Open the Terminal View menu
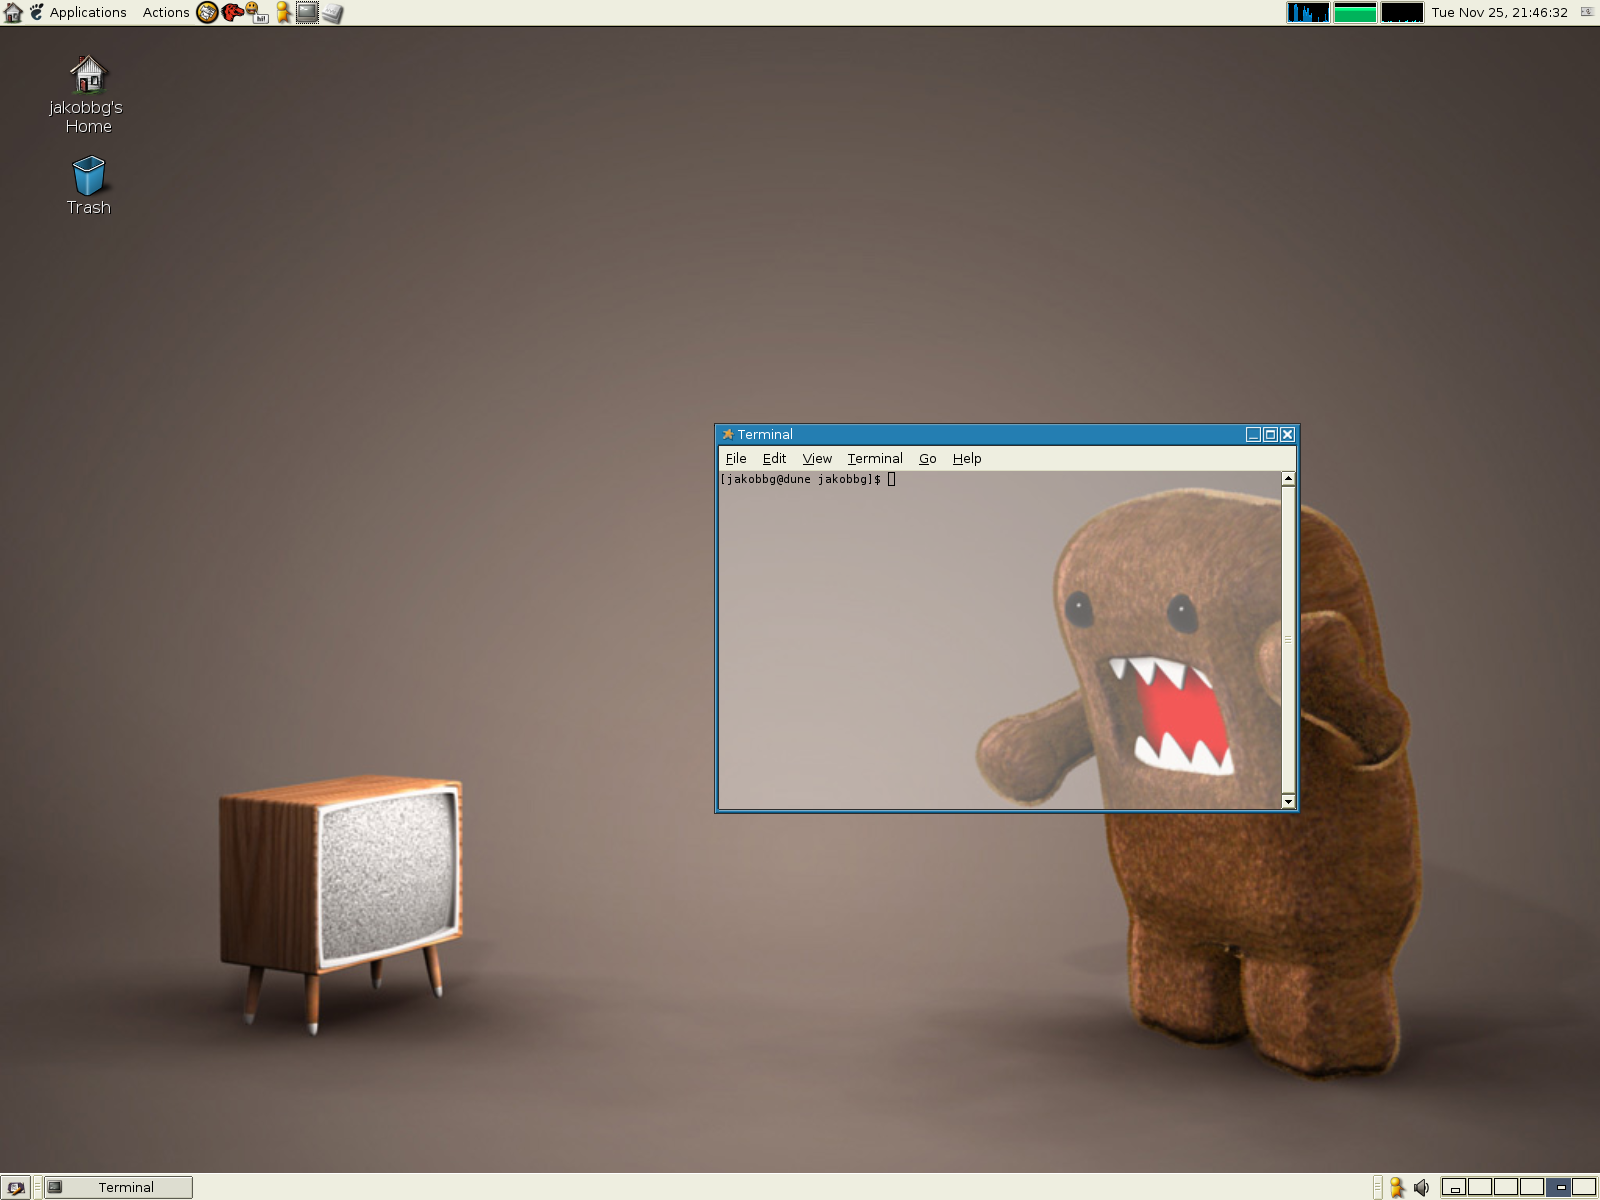 pos(817,458)
